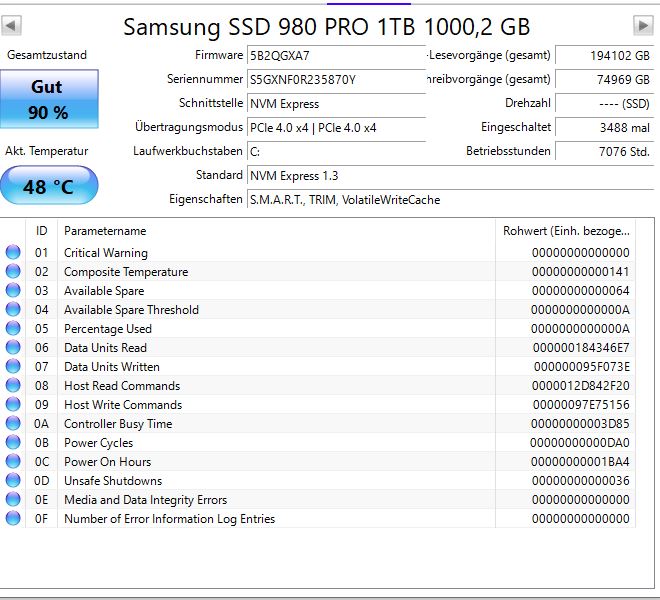Screen dimensions: 660x600
Task: Go to the next disk with right arrow
Action: pos(643,26)
